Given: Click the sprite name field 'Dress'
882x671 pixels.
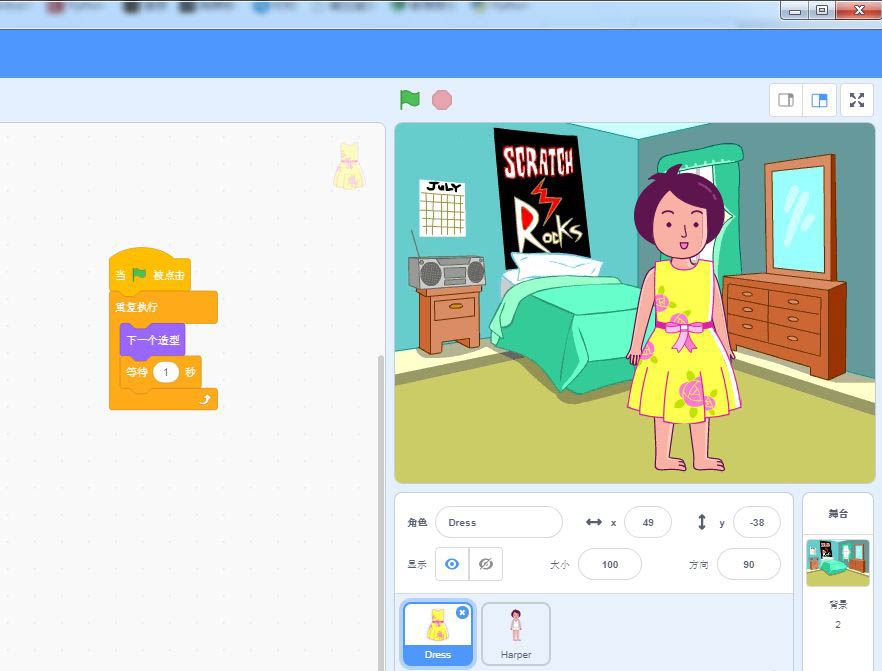Looking at the screenshot, I should click(x=498, y=522).
